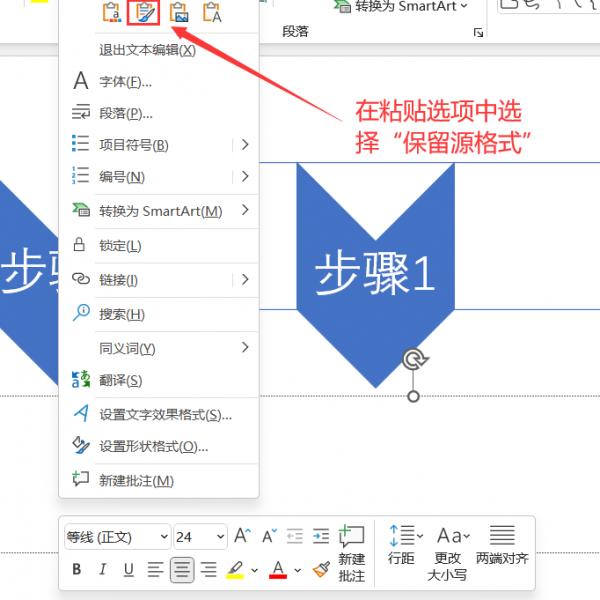Increase the list indent level

tap(321, 536)
